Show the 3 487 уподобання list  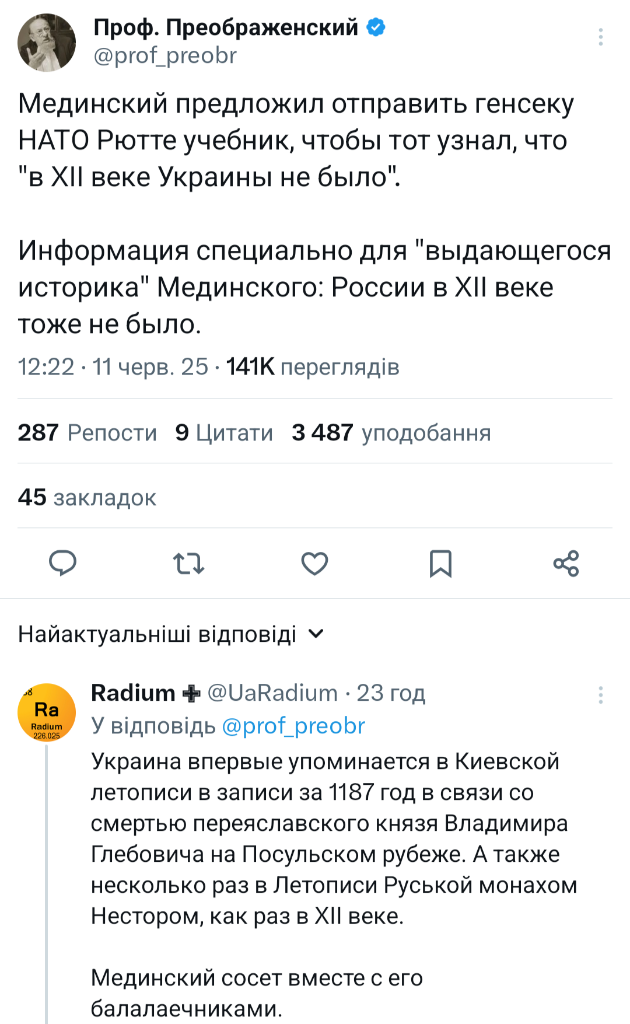[391, 433]
